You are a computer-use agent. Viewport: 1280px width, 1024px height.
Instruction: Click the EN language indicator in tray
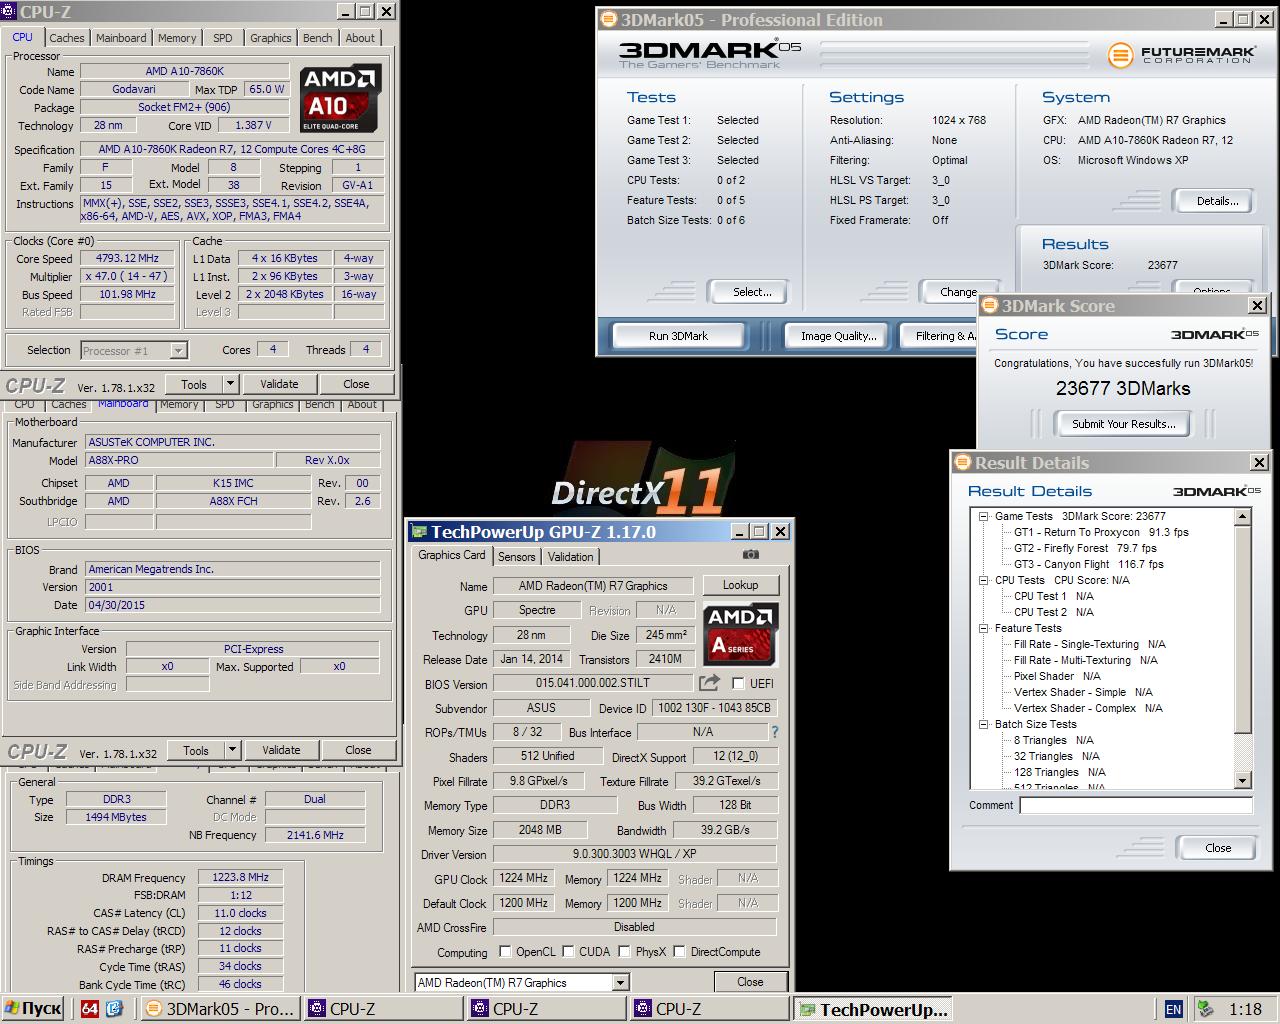click(1174, 1009)
